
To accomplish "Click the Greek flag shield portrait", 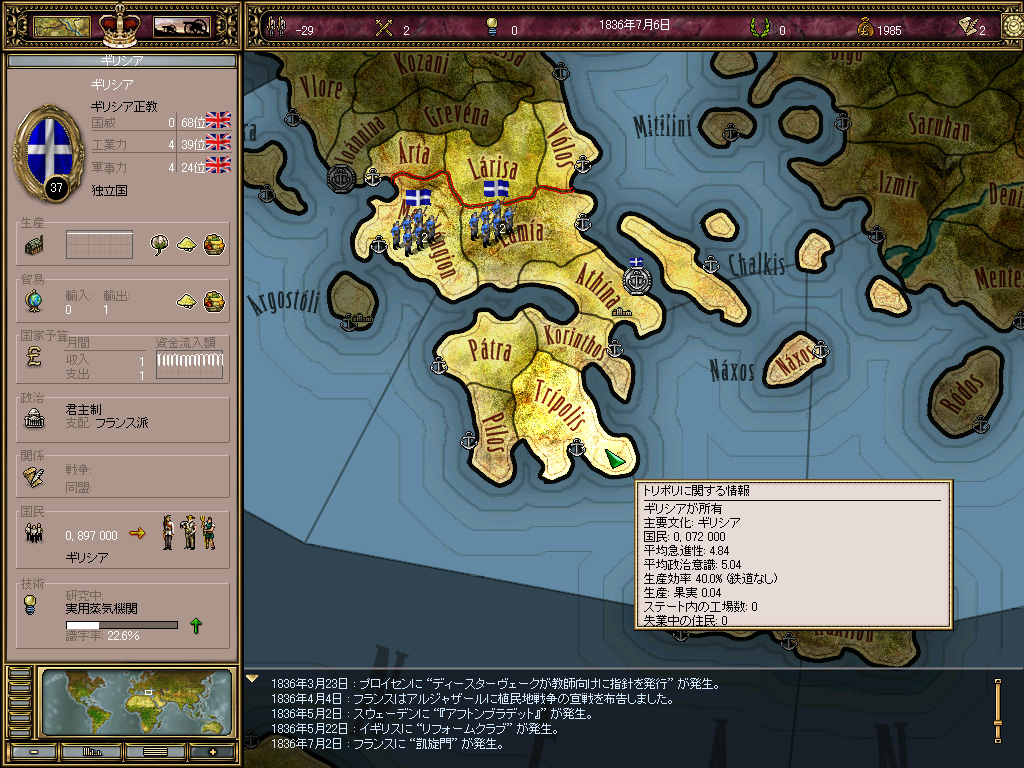I will click(x=49, y=153).
